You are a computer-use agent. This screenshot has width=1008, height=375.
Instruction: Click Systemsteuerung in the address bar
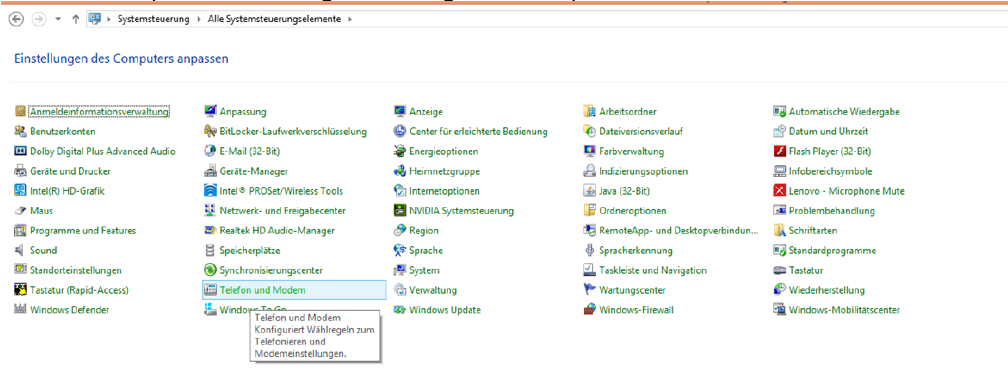pyautogui.click(x=154, y=19)
